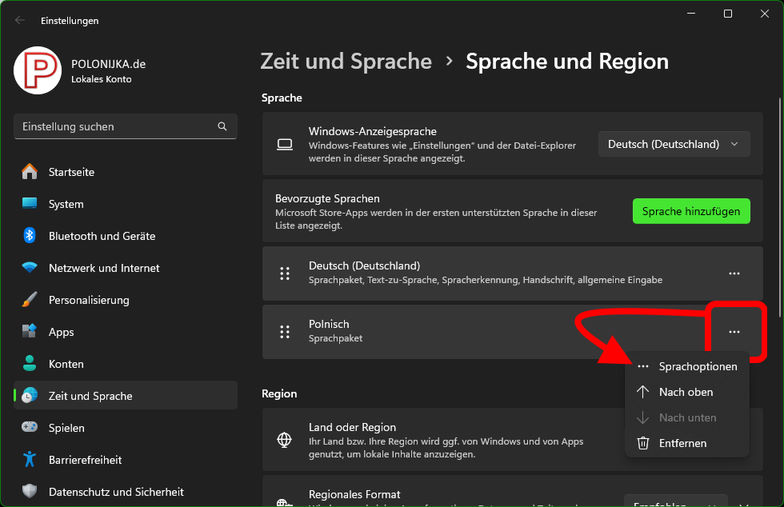This screenshot has height=507, width=784.
Task: Click the three-dot menu for Polnisch
Action: tap(734, 331)
